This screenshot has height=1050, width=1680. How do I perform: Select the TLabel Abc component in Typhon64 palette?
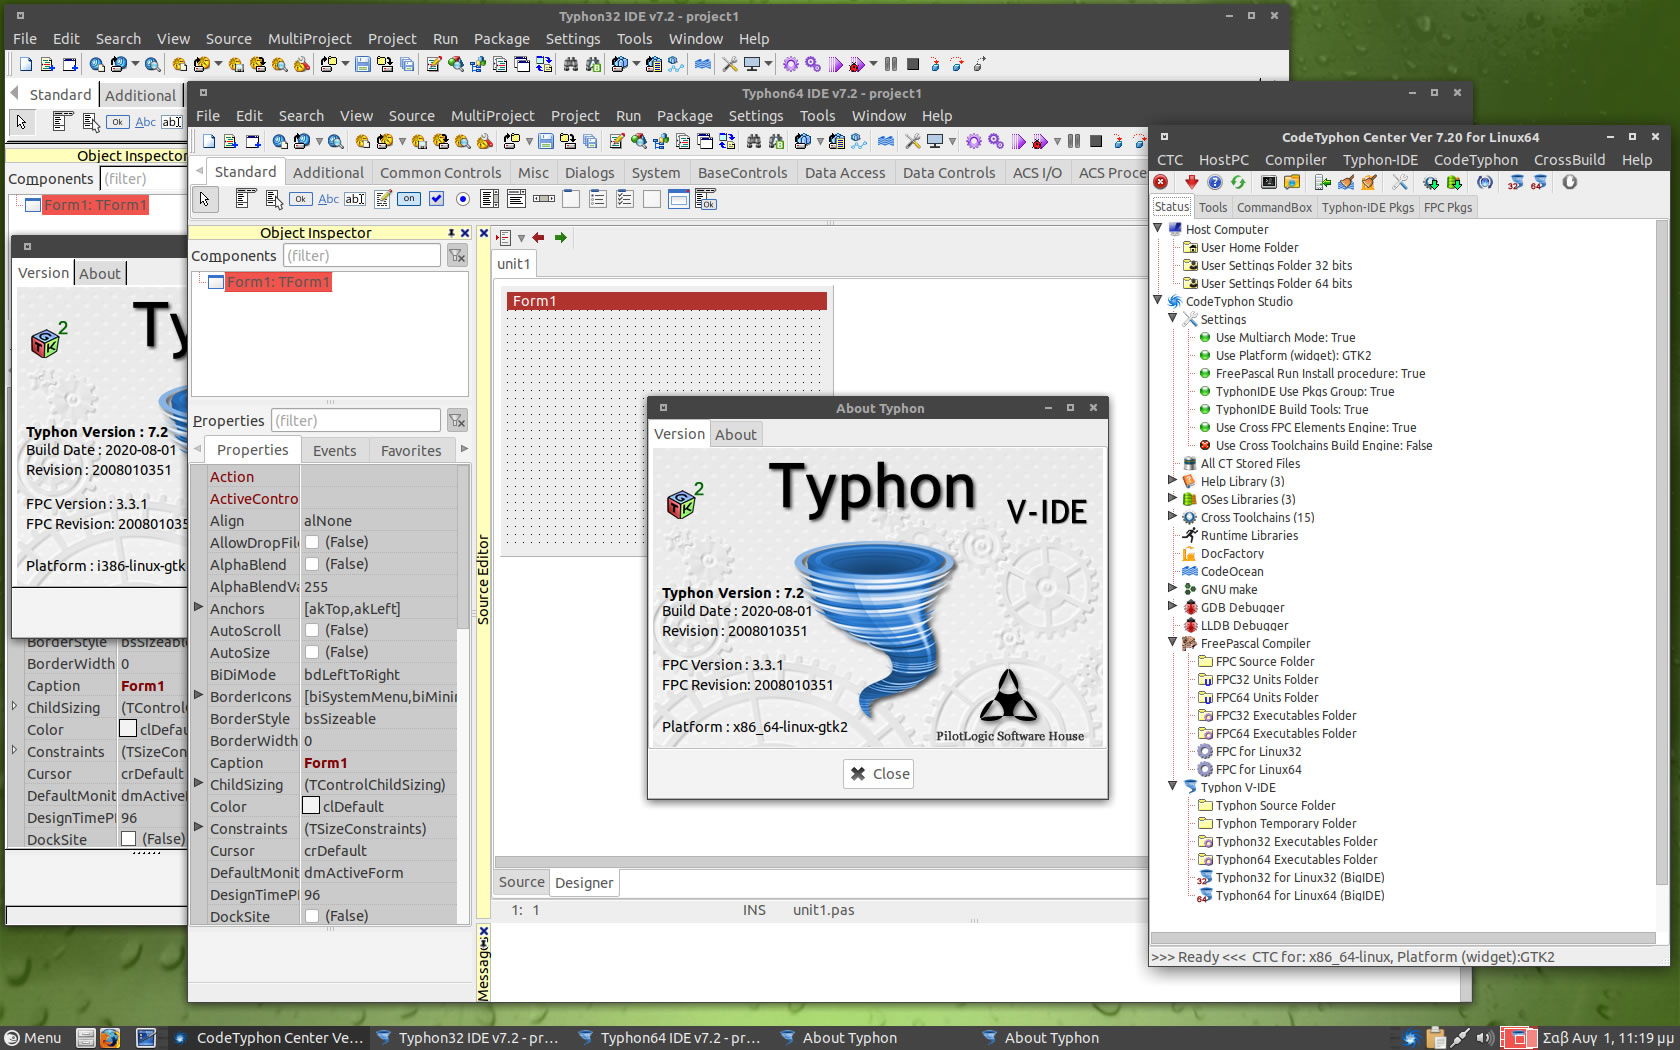[328, 199]
